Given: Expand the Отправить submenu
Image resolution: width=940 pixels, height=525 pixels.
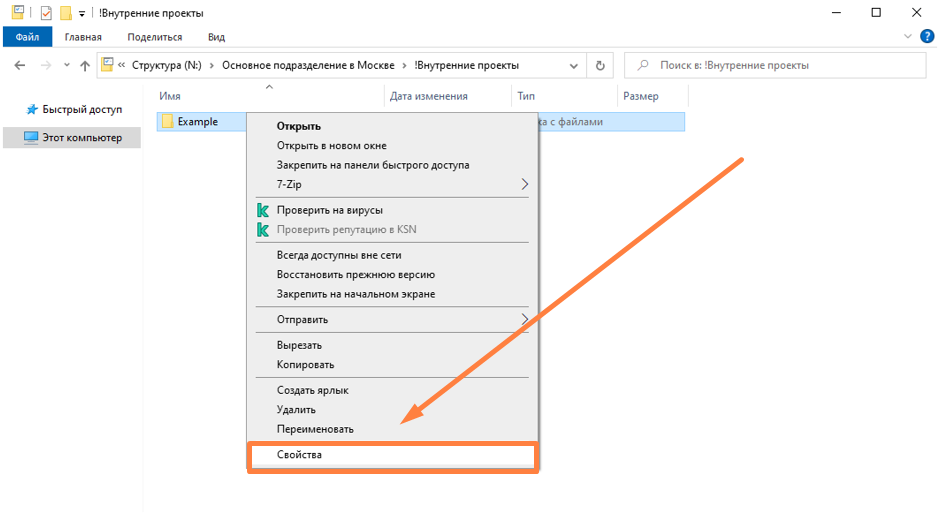Looking at the screenshot, I should tap(524, 319).
